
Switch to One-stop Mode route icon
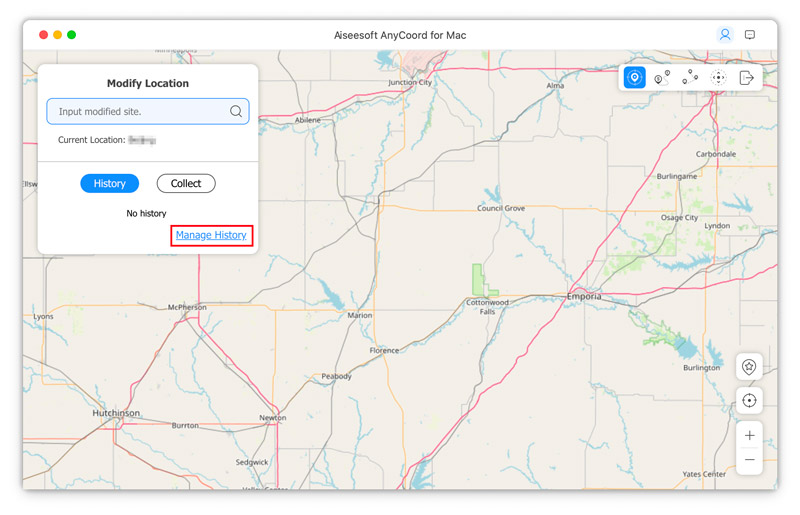tap(661, 78)
